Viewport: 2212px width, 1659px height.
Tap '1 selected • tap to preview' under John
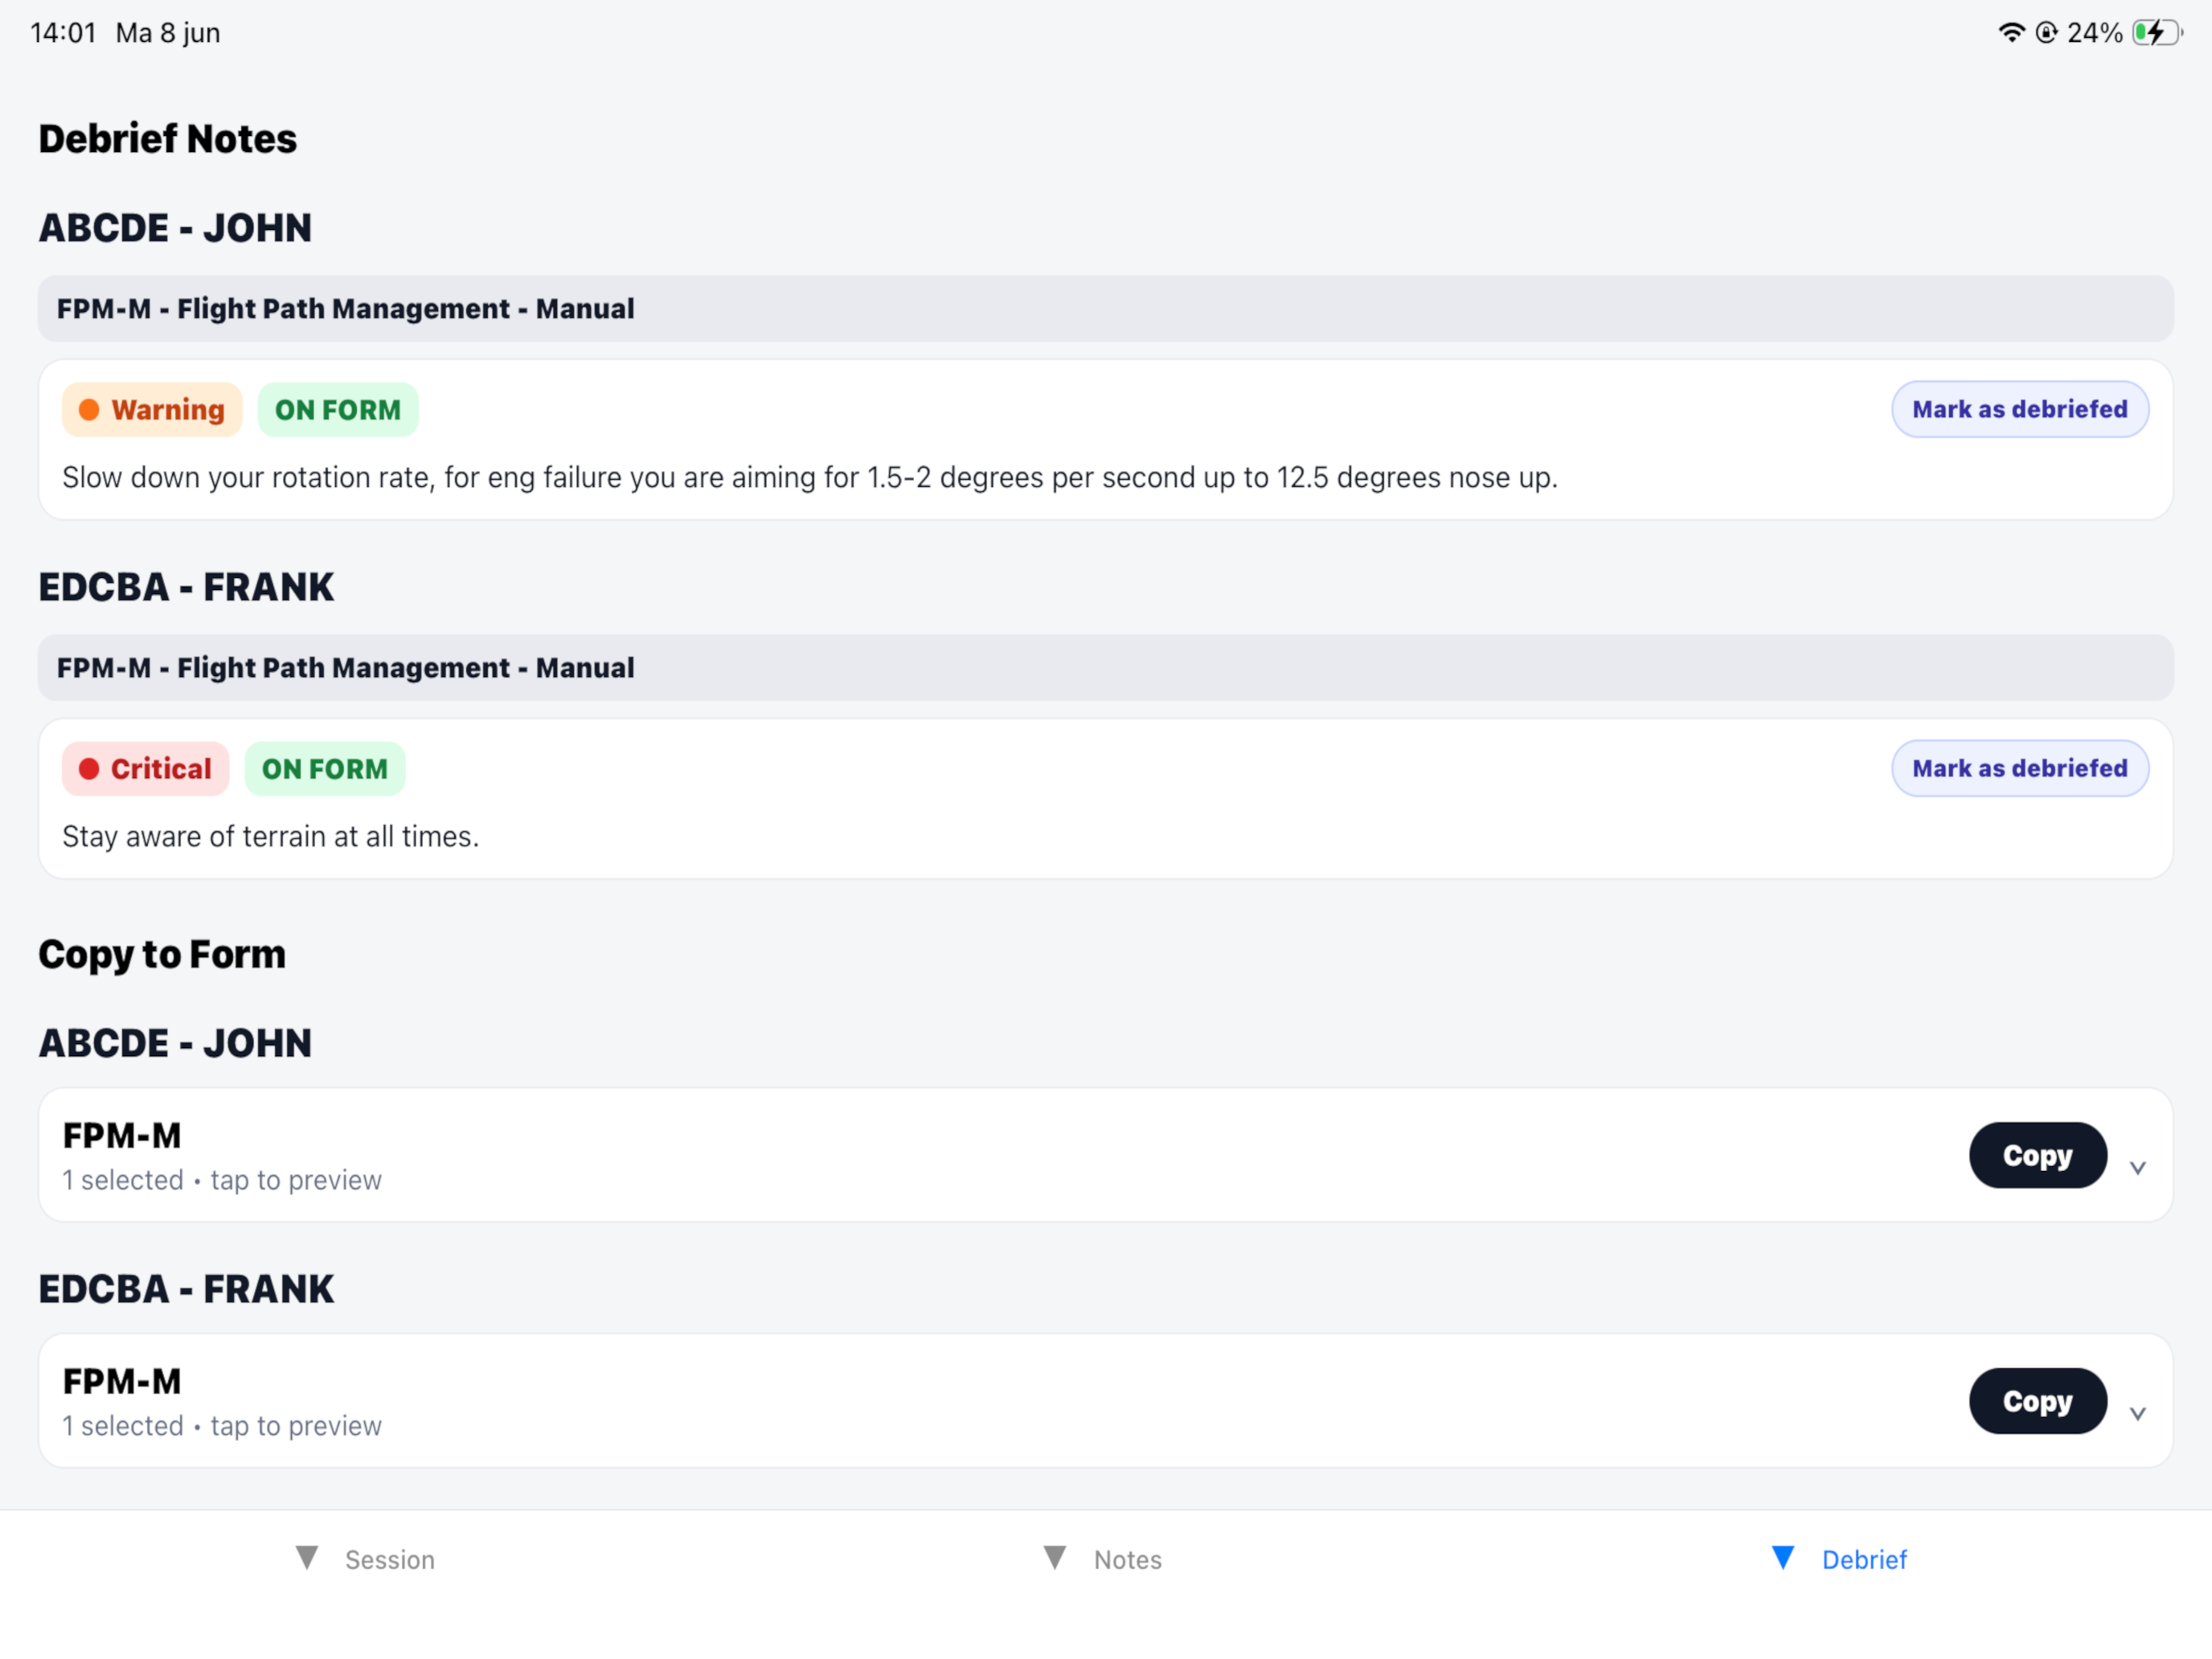(x=222, y=1181)
